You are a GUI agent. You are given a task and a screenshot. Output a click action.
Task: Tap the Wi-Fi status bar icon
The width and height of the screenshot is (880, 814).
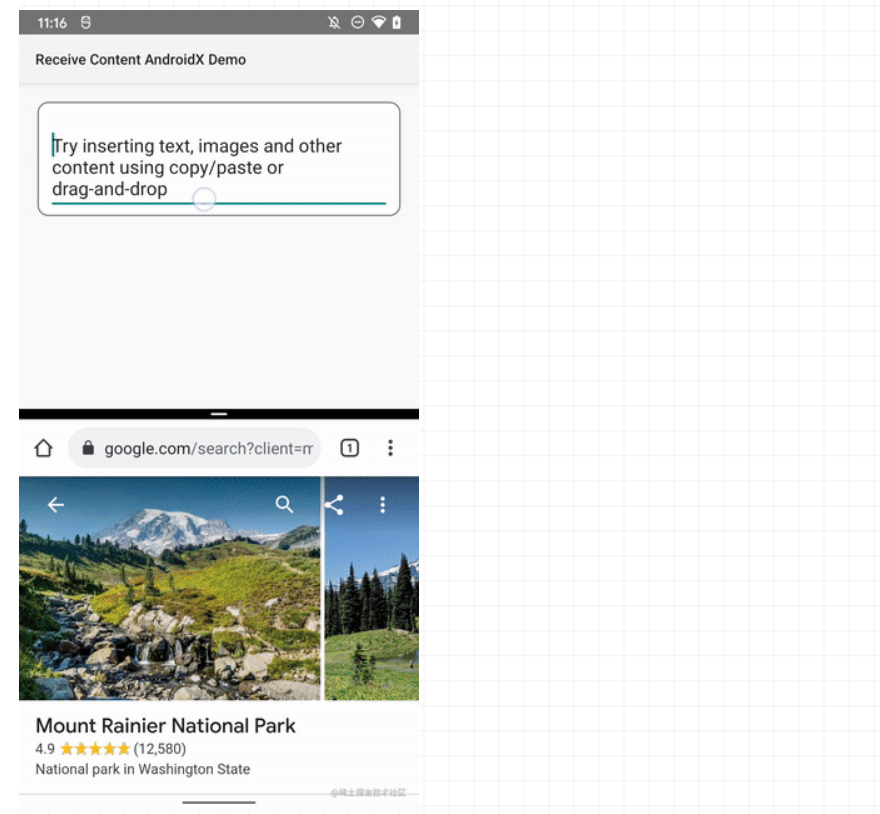click(x=378, y=22)
